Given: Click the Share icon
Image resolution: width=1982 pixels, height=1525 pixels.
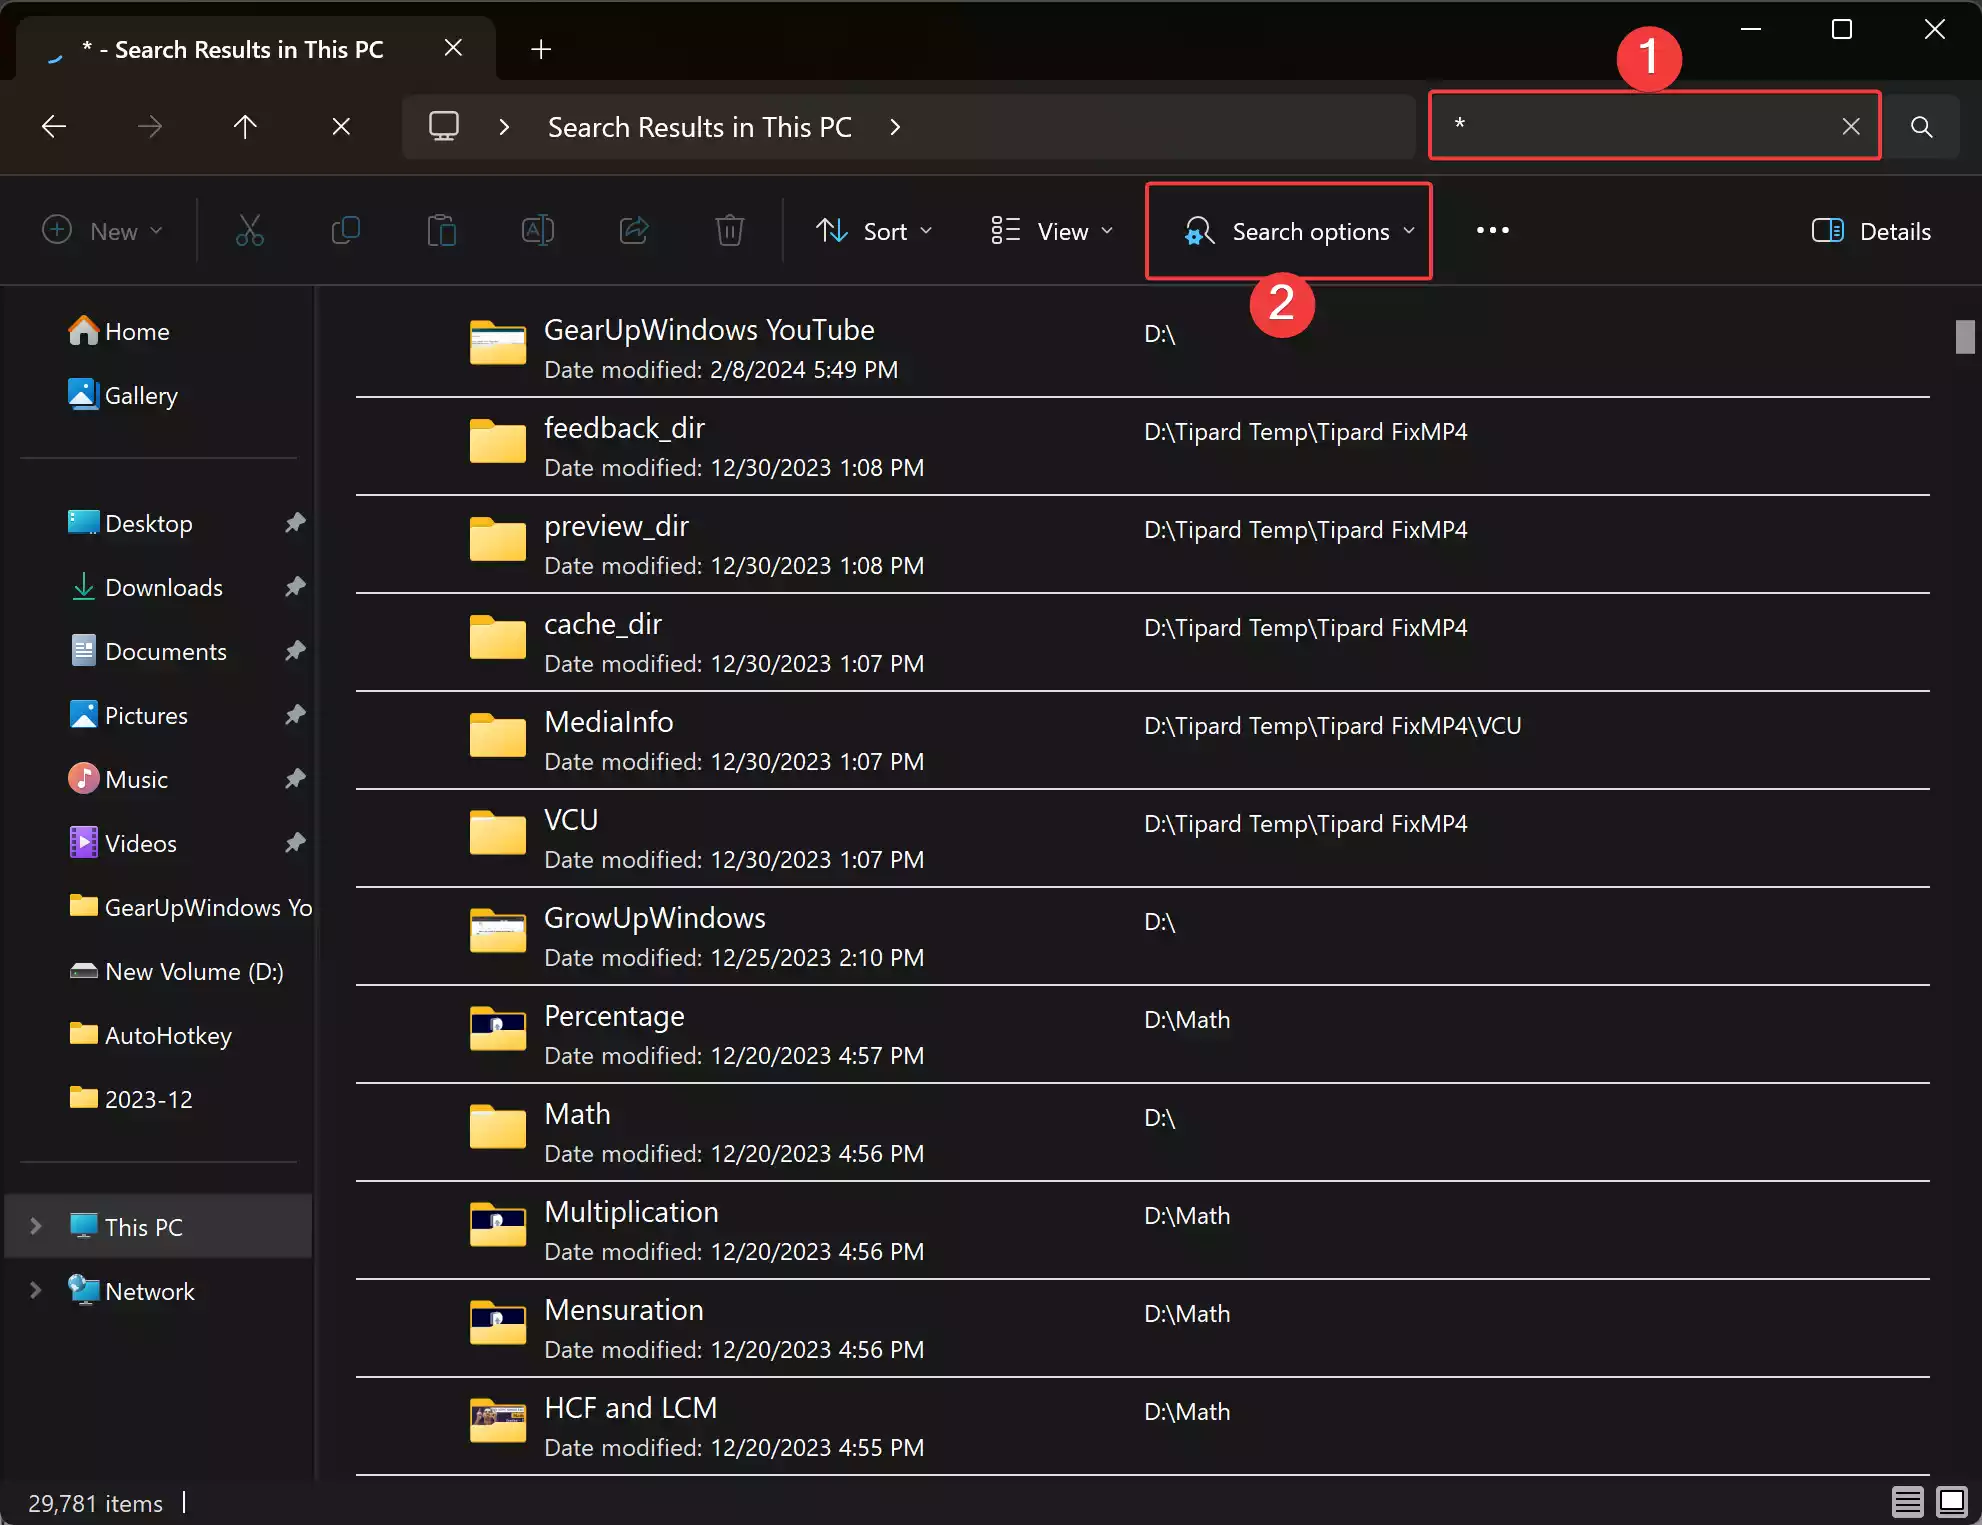Looking at the screenshot, I should (634, 231).
